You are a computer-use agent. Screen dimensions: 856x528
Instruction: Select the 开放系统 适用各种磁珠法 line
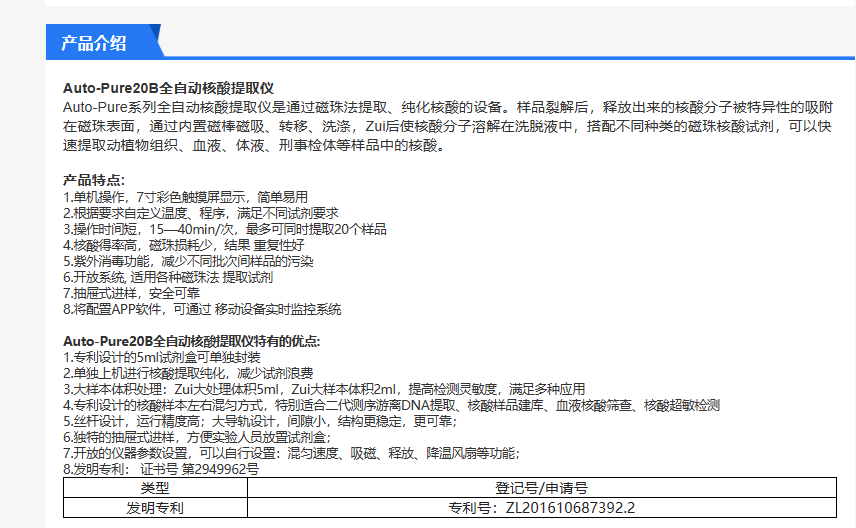click(167, 277)
